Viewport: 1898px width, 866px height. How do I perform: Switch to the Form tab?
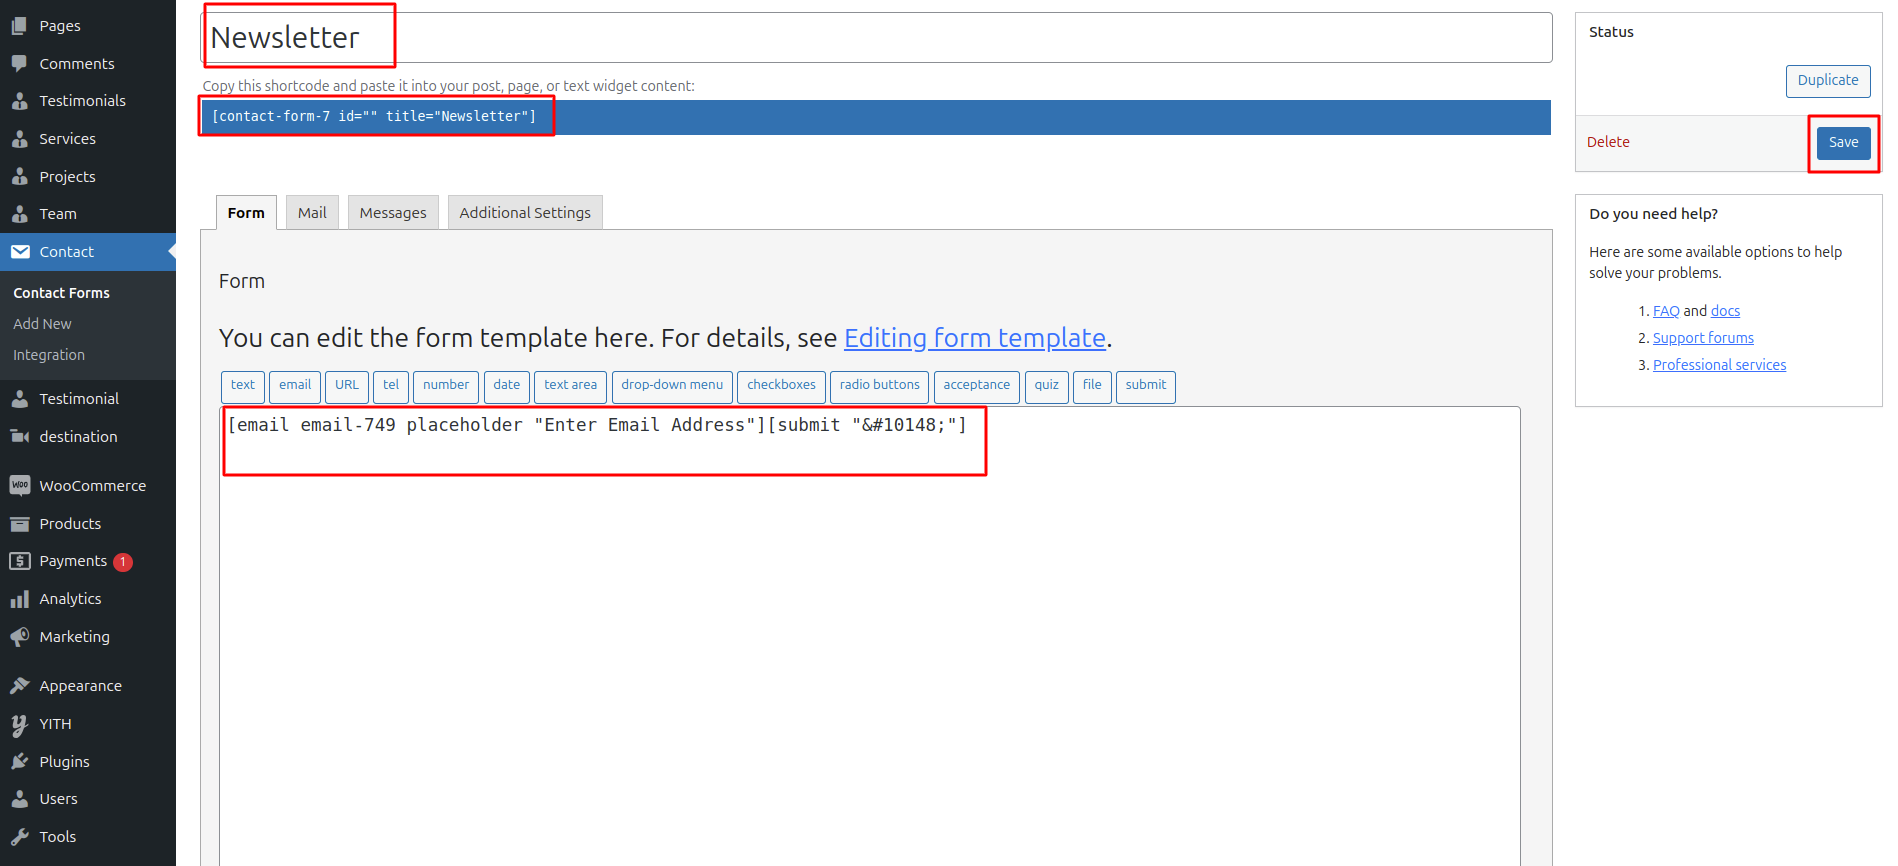point(246,213)
